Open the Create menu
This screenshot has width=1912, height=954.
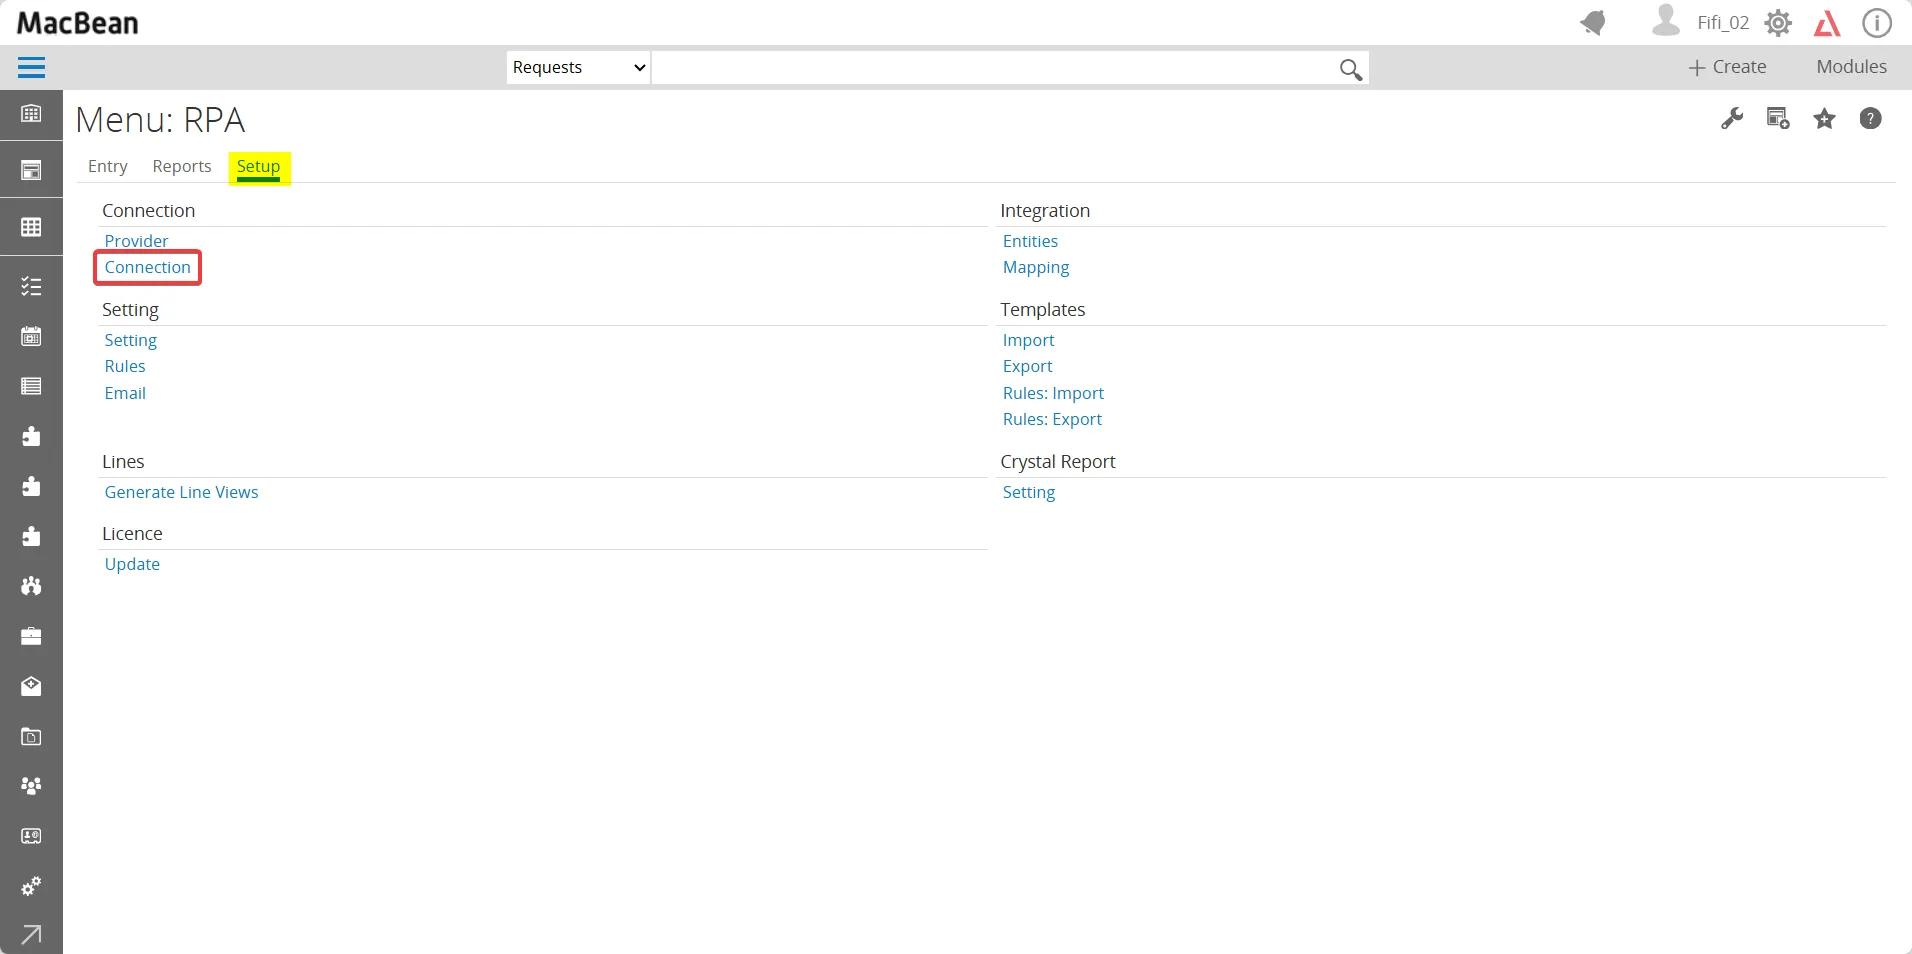pyautogui.click(x=1727, y=67)
